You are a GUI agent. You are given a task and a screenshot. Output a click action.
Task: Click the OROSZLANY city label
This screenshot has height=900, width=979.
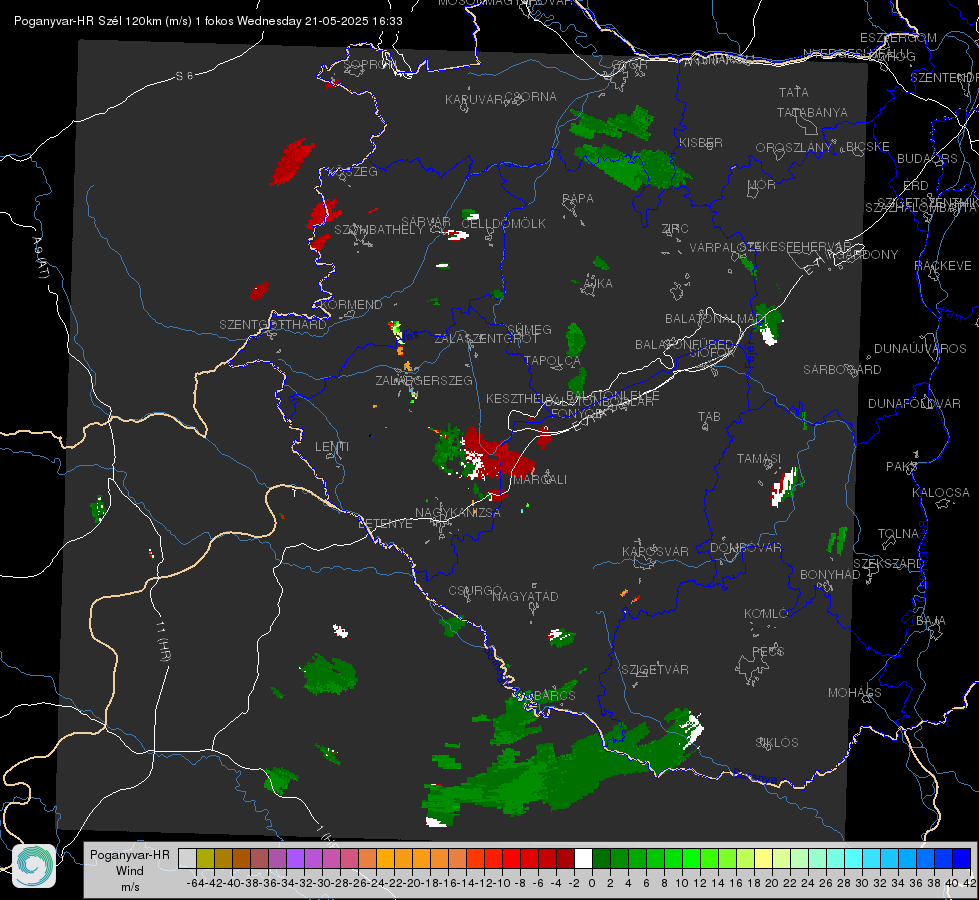pyautogui.click(x=794, y=147)
